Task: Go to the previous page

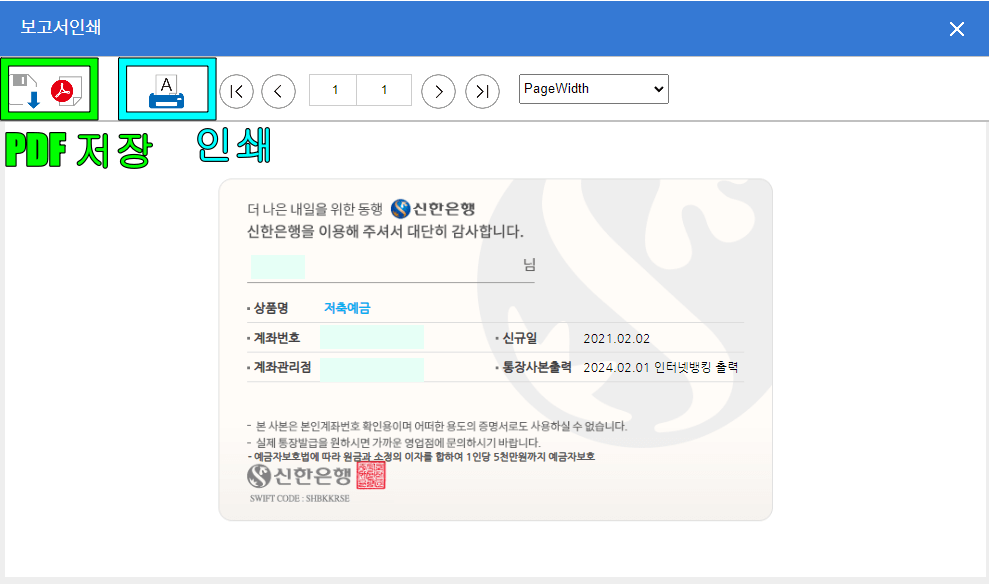Action: (x=278, y=91)
